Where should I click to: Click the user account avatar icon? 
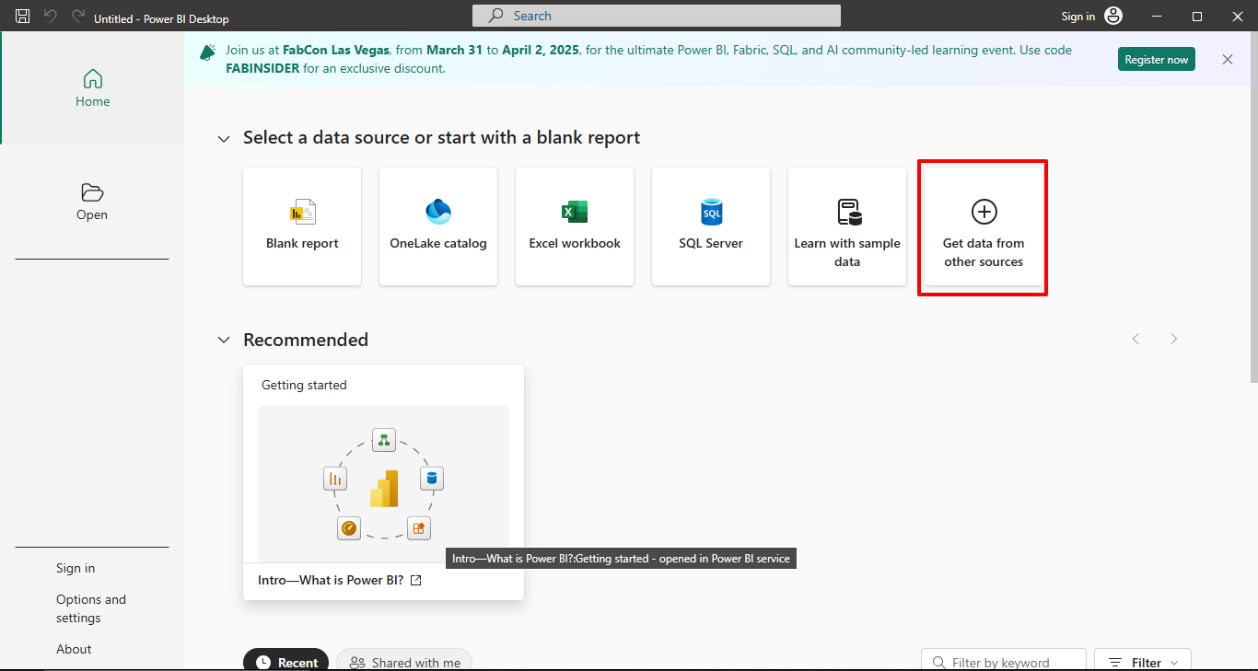click(x=1113, y=16)
